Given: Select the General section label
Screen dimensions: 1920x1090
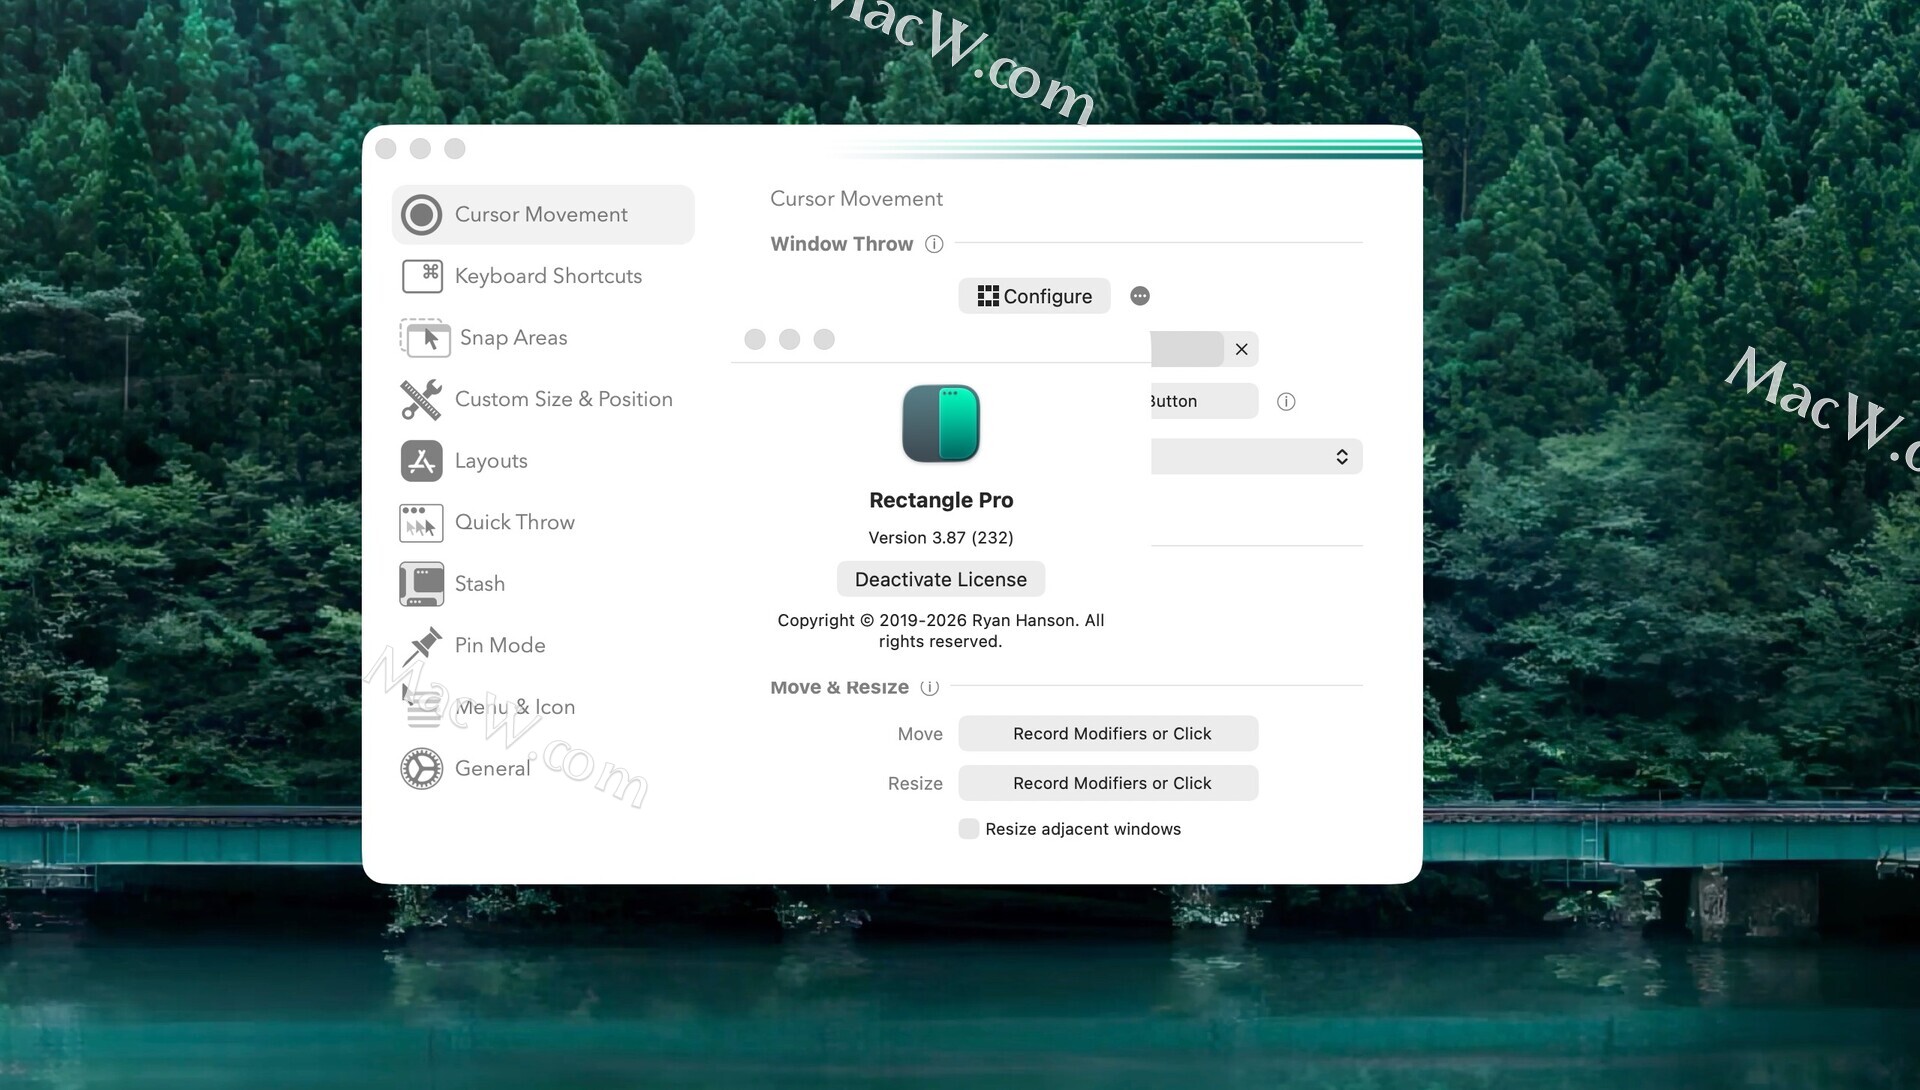Looking at the screenshot, I should point(492,769).
